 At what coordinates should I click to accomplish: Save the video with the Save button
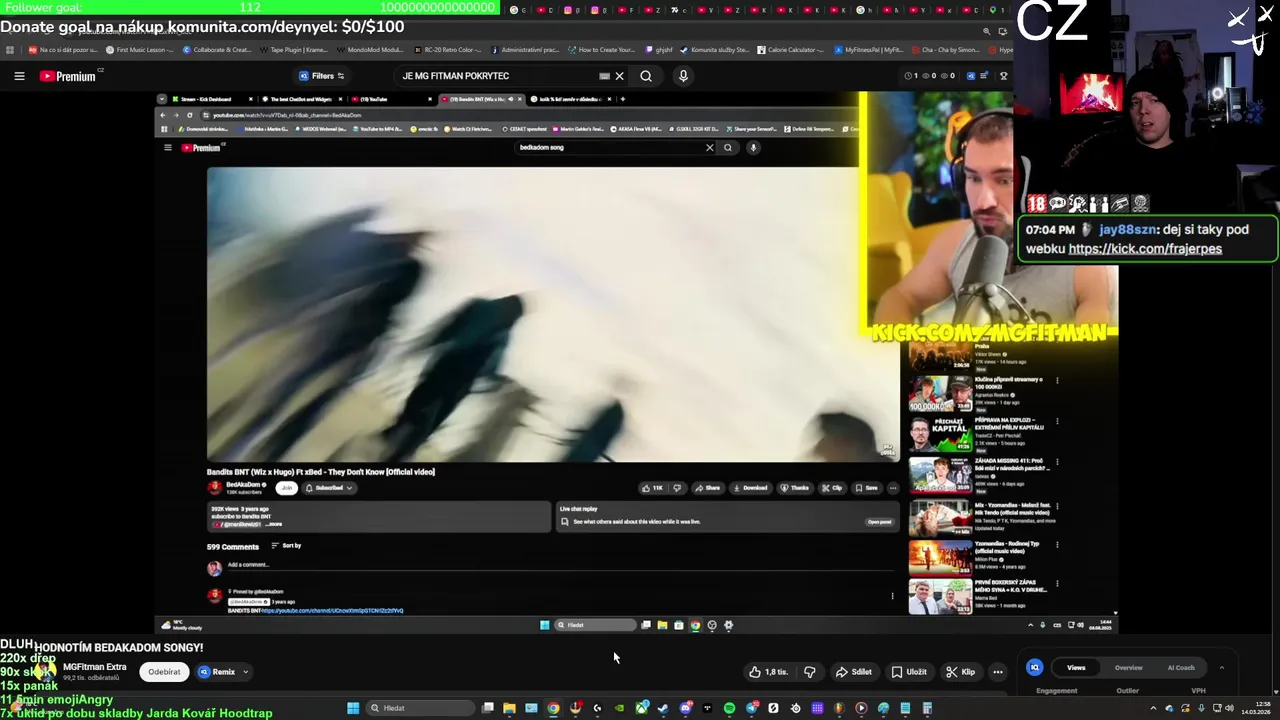click(866, 488)
